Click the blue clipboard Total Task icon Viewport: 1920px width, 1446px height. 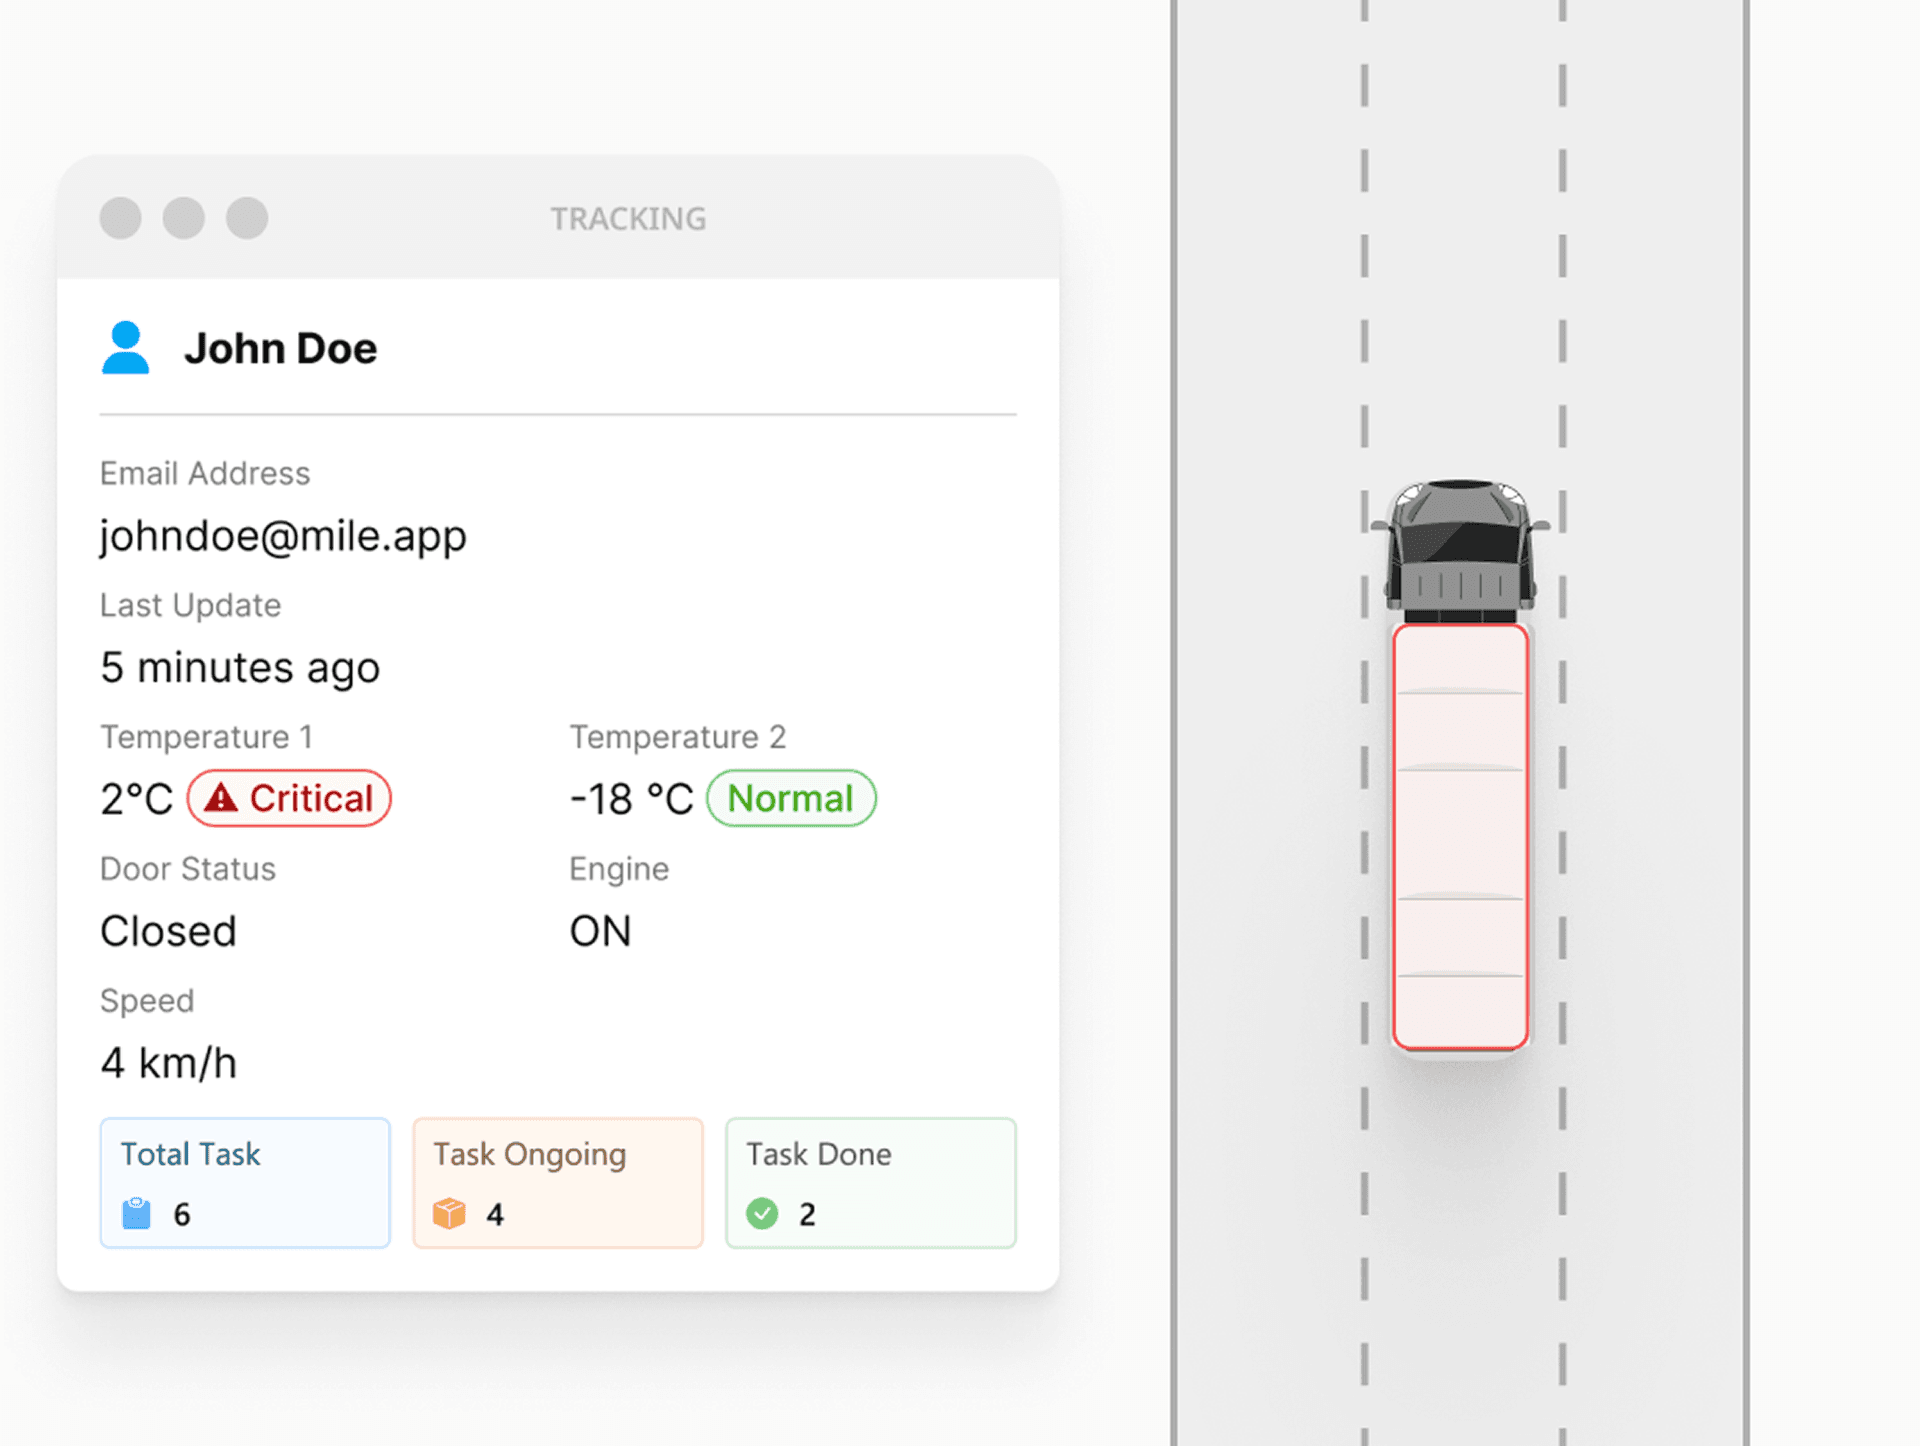[x=136, y=1213]
